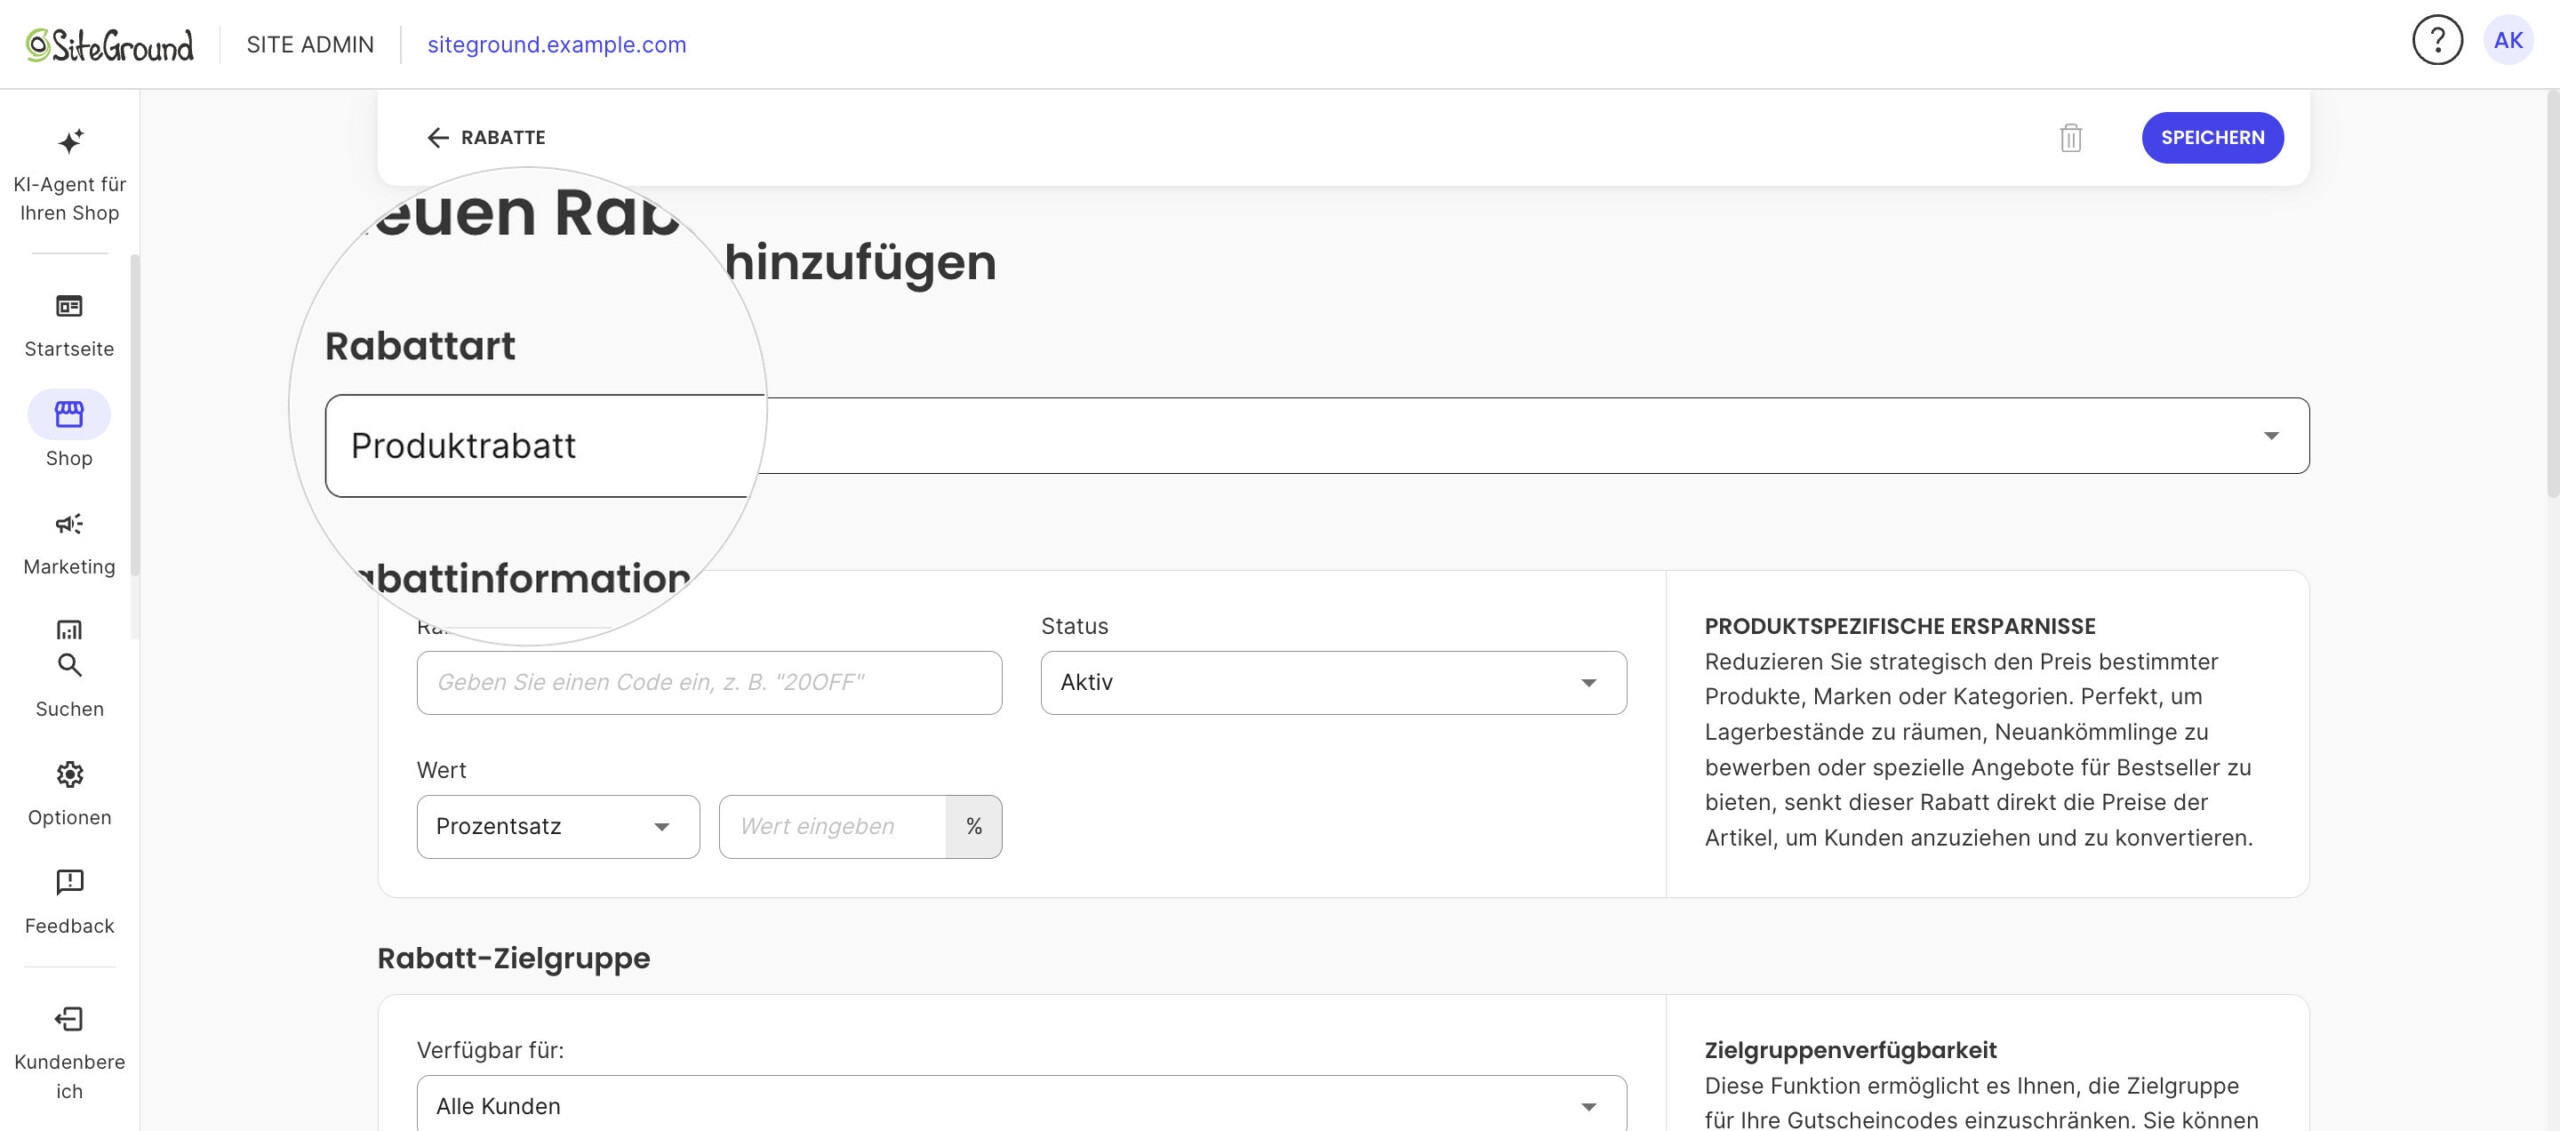
Task: Go to Startseite in sidebar
Action: coord(69,325)
